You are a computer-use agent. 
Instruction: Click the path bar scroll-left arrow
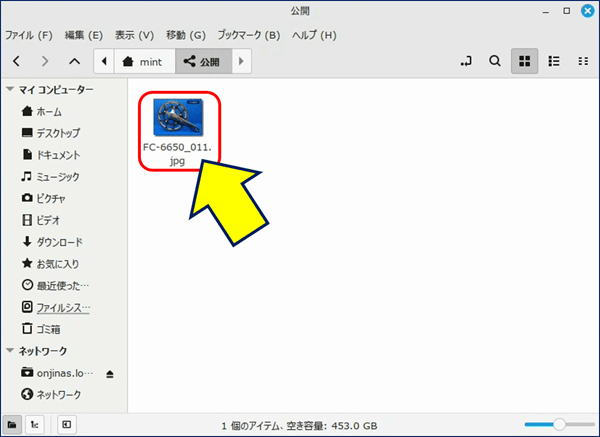pos(104,61)
